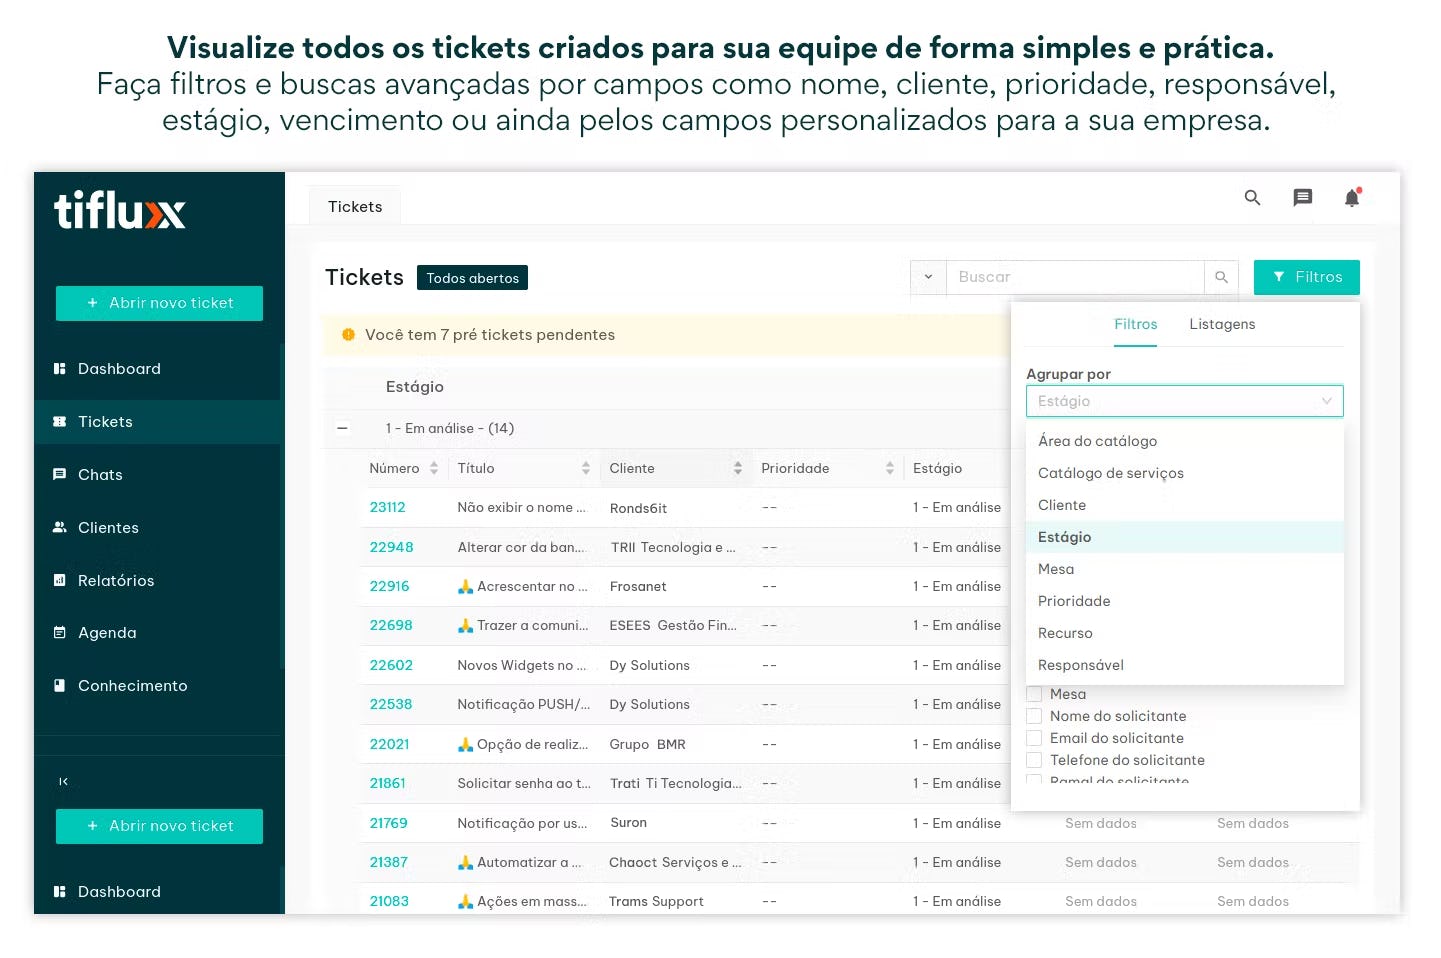
Task: Open ticket number 22602
Action: (391, 665)
